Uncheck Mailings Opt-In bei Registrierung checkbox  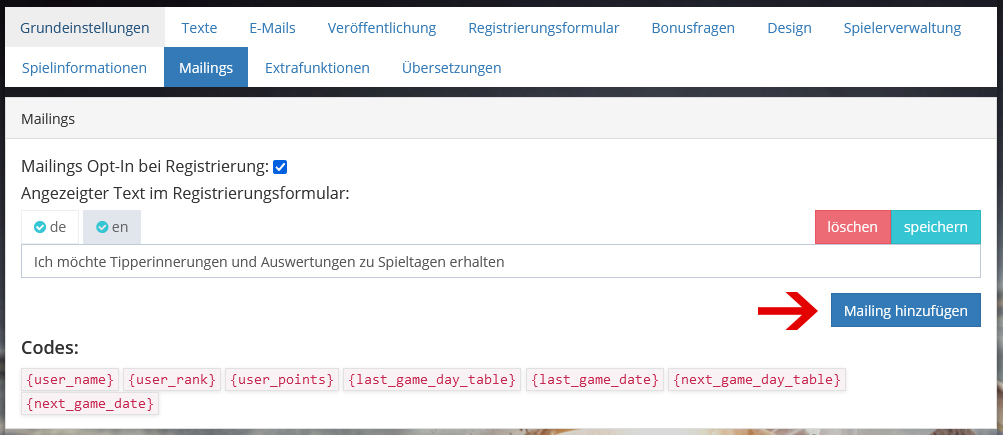[280, 167]
